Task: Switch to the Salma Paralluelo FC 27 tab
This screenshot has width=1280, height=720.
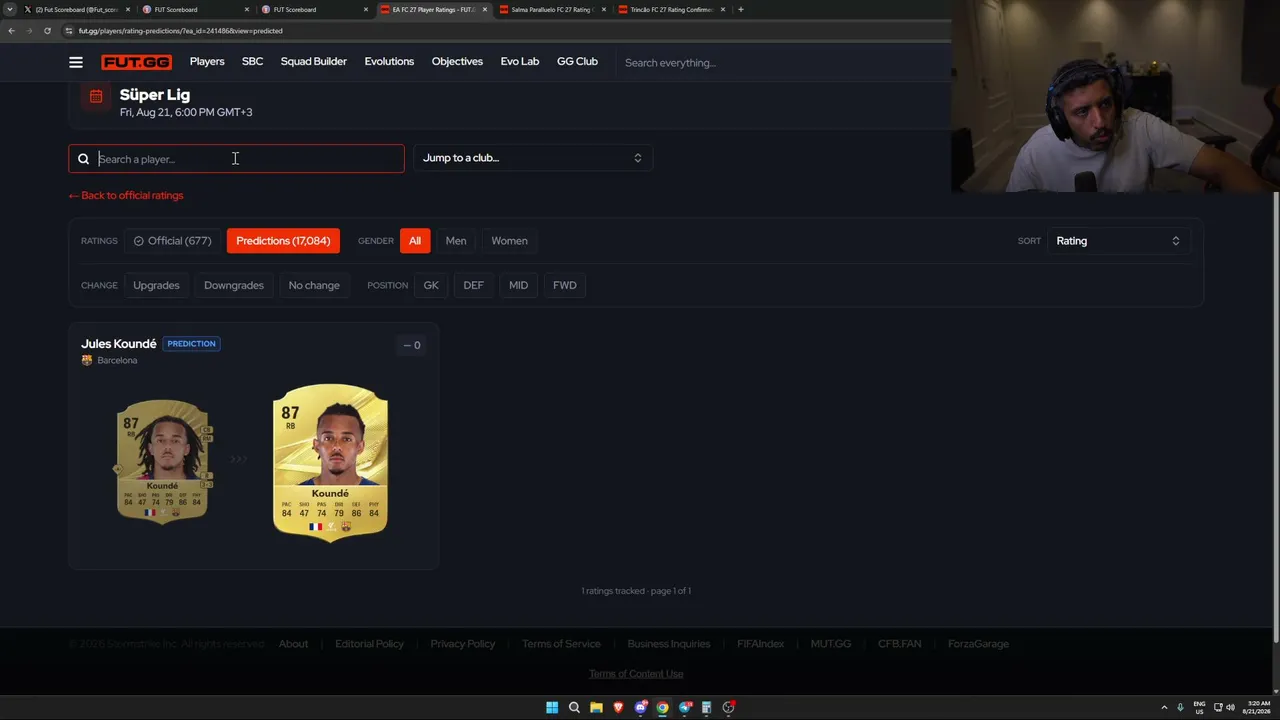Action: click(550, 10)
